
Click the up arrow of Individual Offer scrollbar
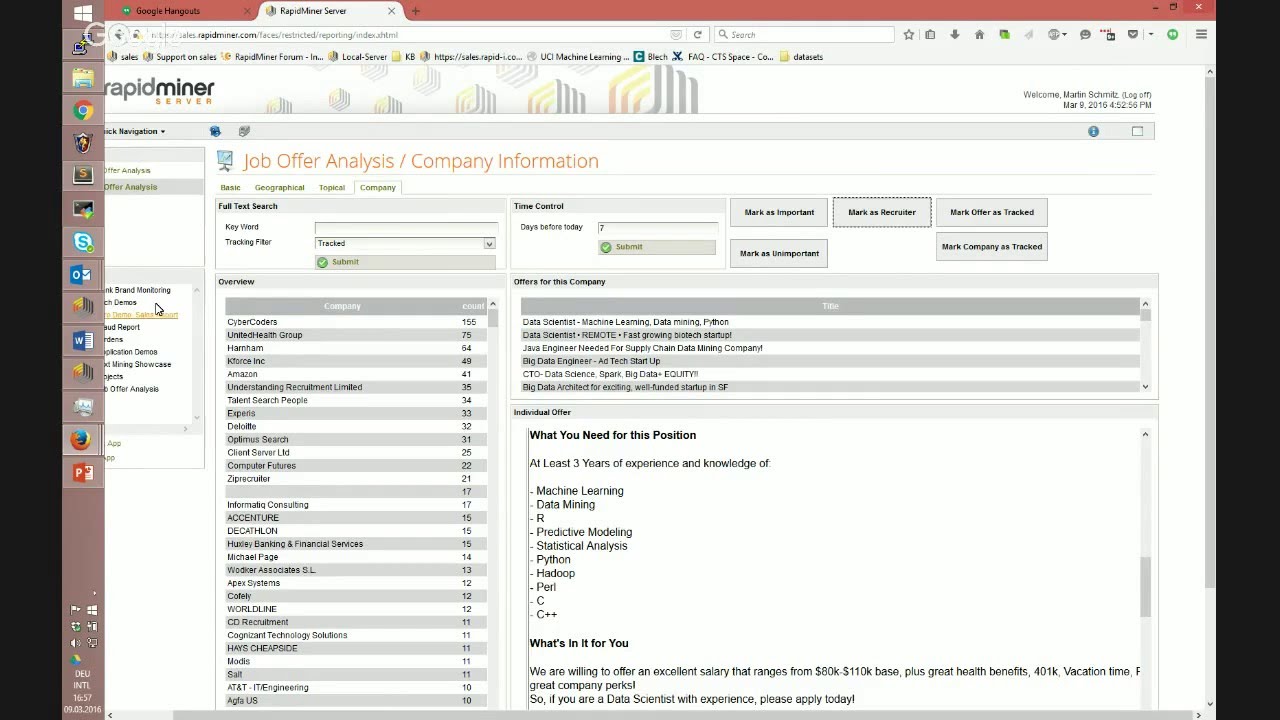[1145, 434]
